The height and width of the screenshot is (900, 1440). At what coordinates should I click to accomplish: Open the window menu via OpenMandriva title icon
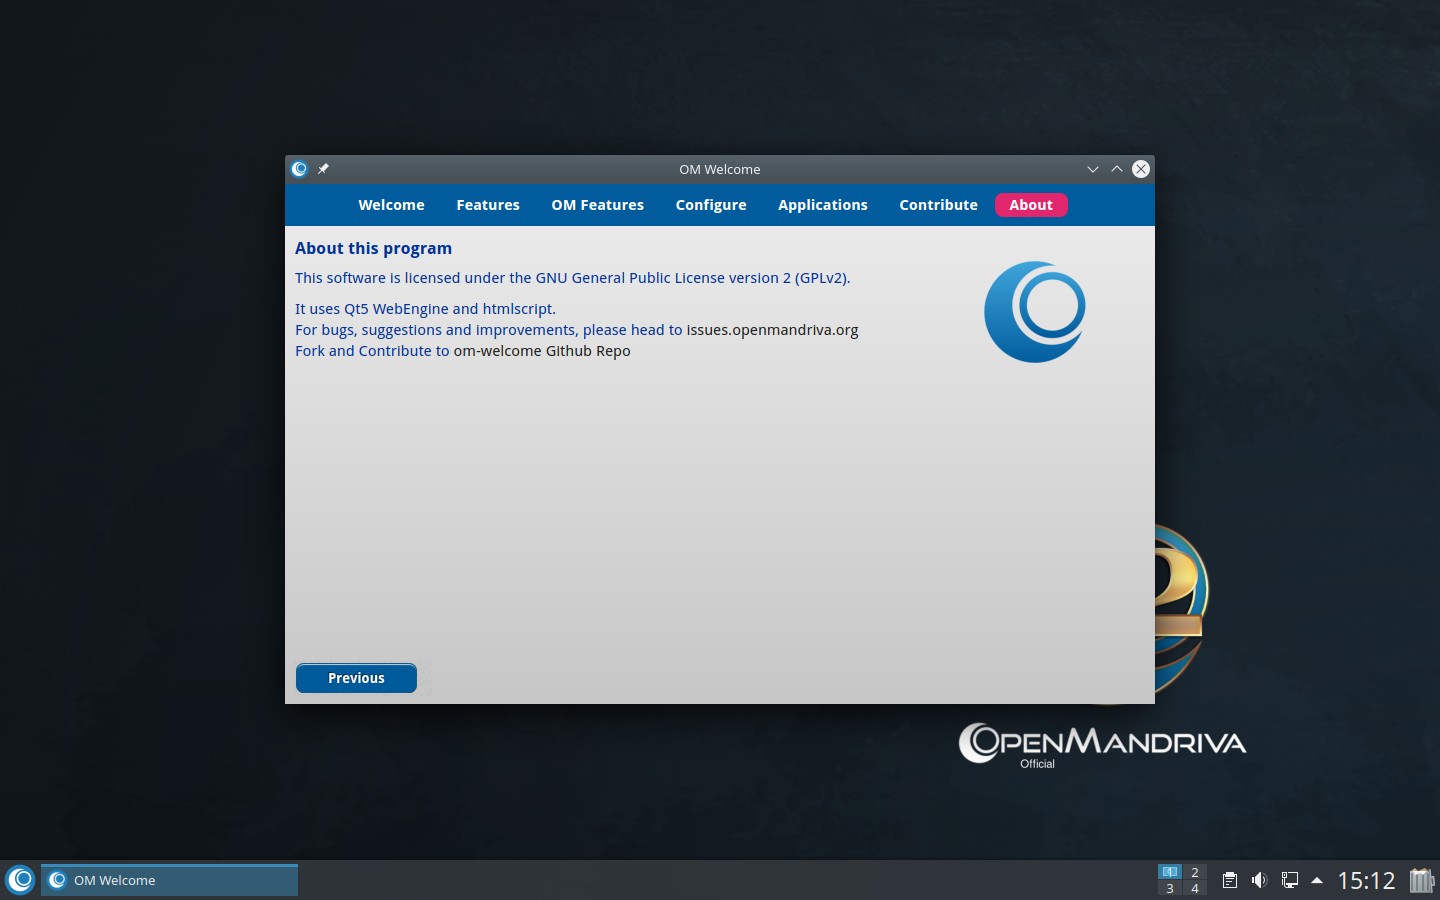299,169
